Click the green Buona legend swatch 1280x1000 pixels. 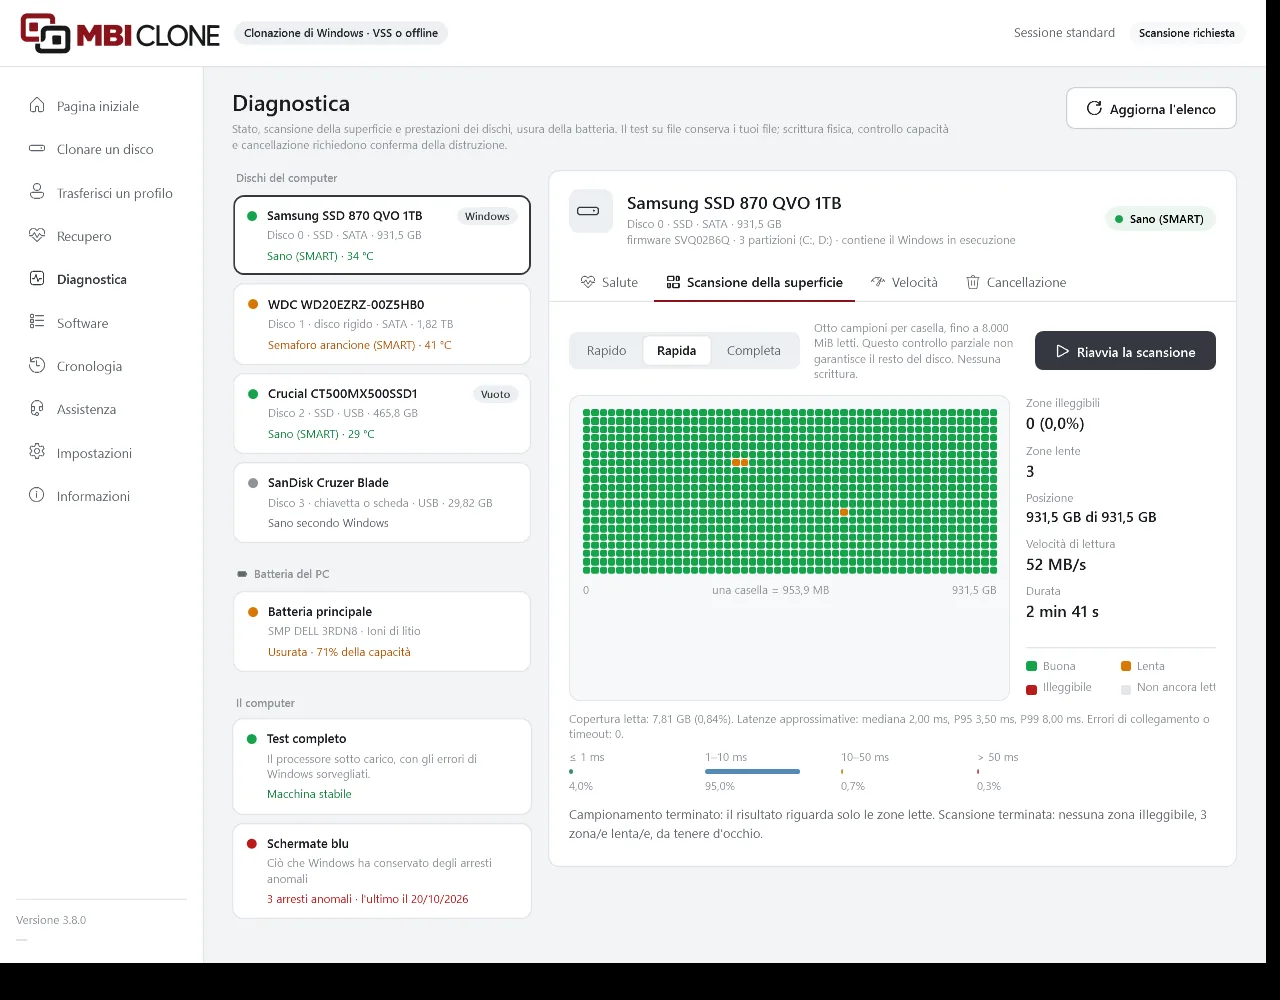click(1031, 666)
